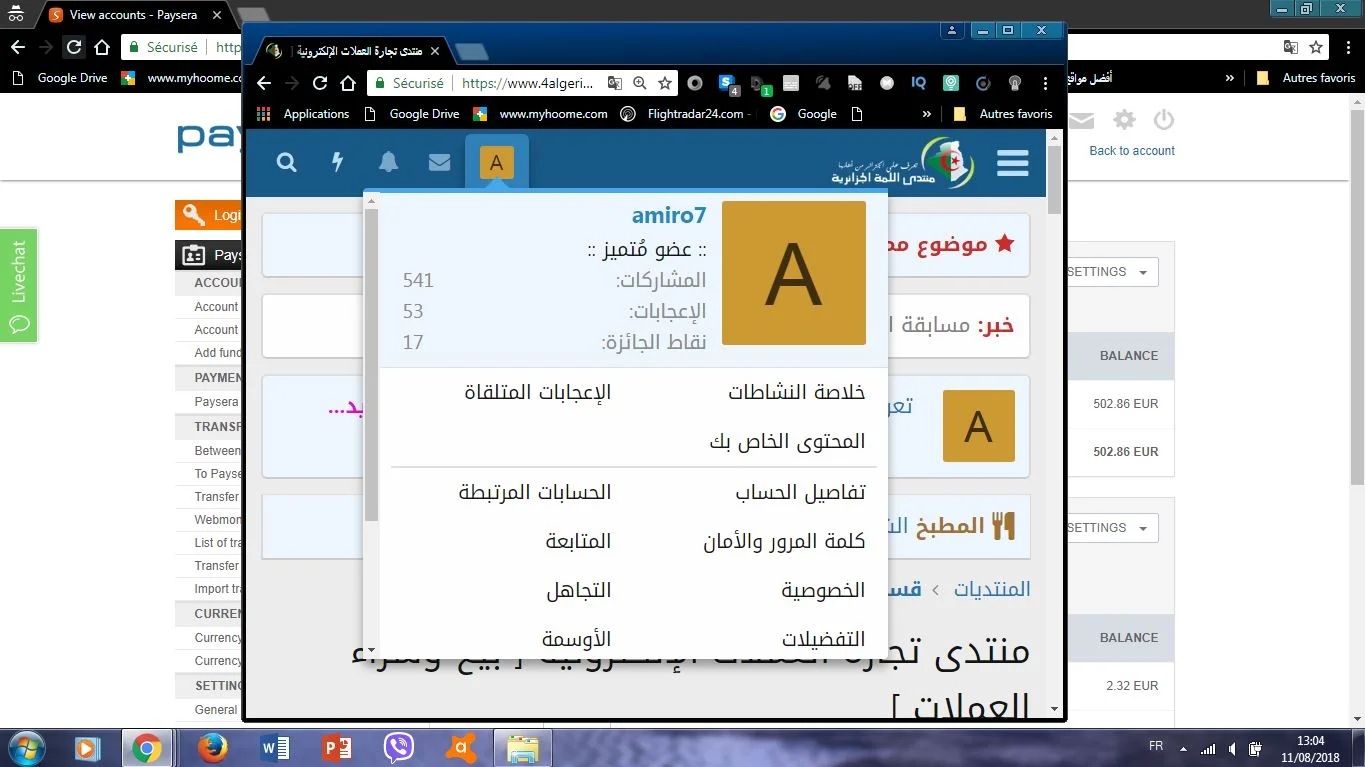The height and width of the screenshot is (767, 1365).
Task: Click the amiro7 username link
Action: pyautogui.click(x=668, y=215)
